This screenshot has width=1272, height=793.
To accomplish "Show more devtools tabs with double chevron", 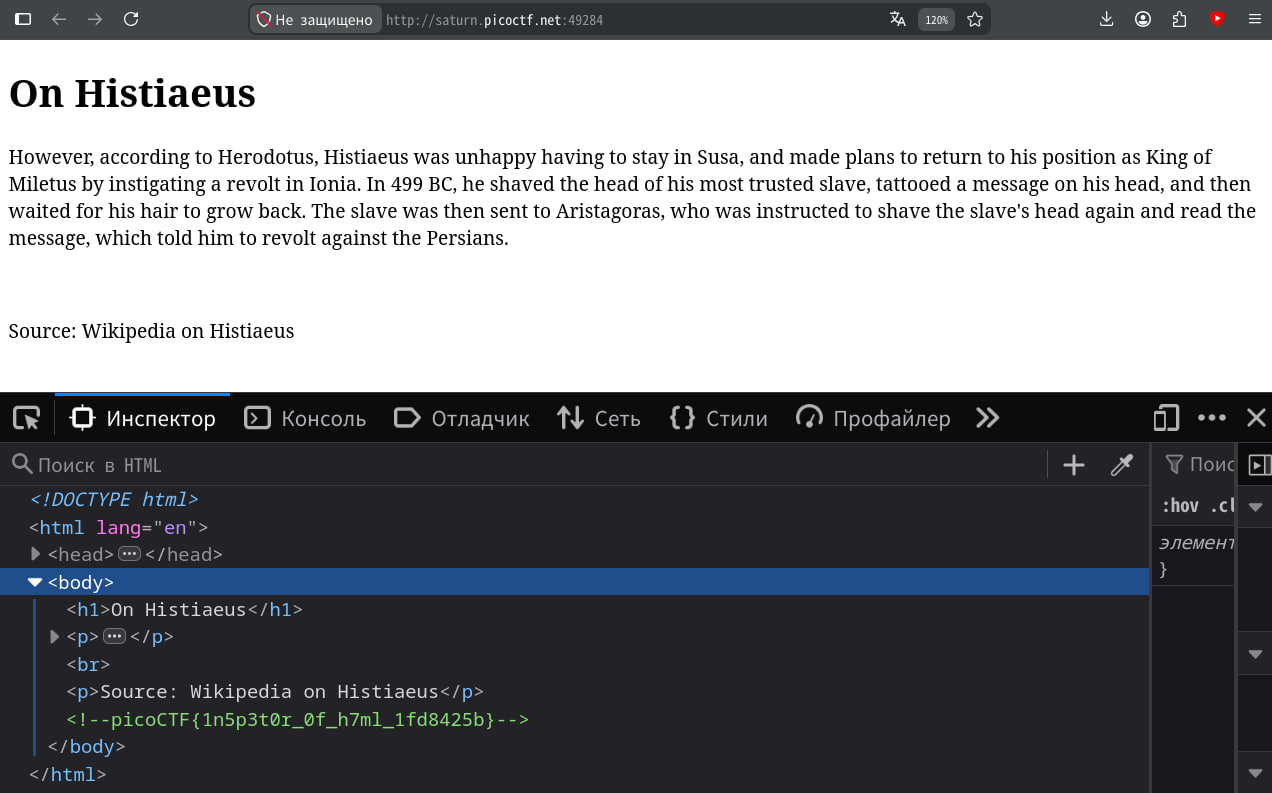I will pyautogui.click(x=988, y=418).
